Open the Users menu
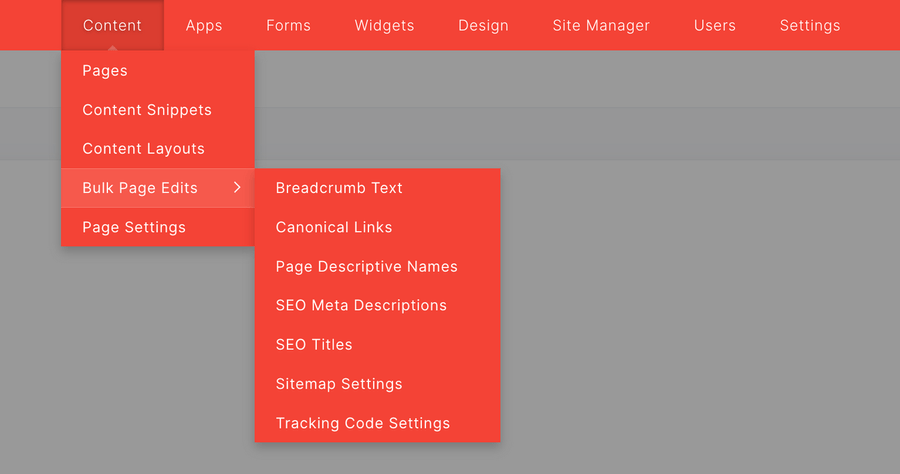The width and height of the screenshot is (900, 474). [715, 25]
